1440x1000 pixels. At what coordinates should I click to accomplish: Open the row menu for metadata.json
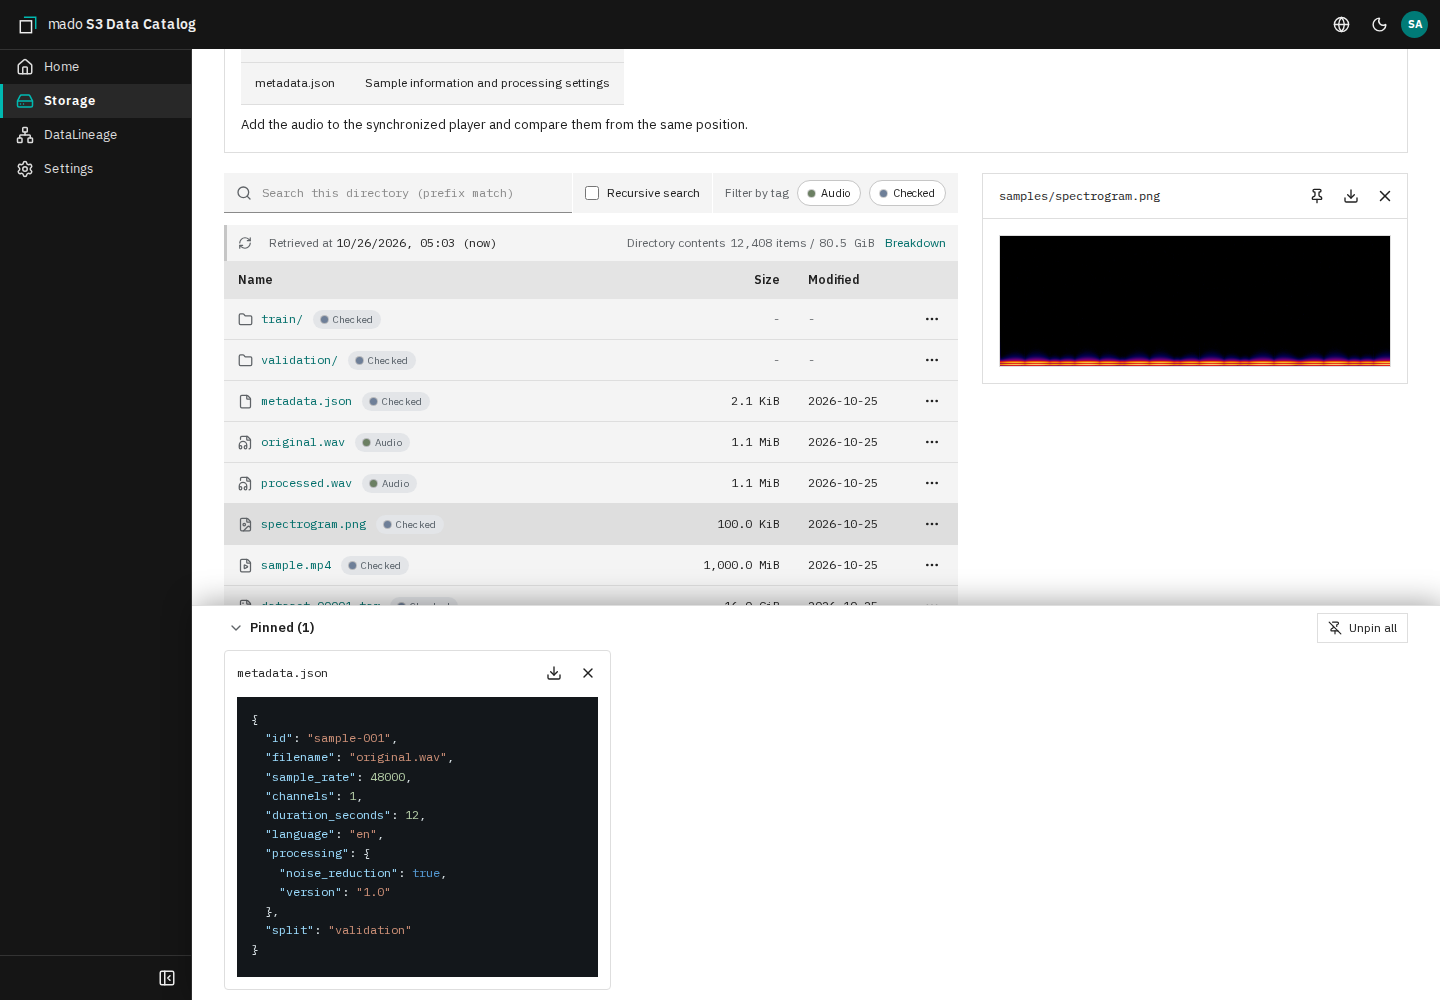pos(932,401)
